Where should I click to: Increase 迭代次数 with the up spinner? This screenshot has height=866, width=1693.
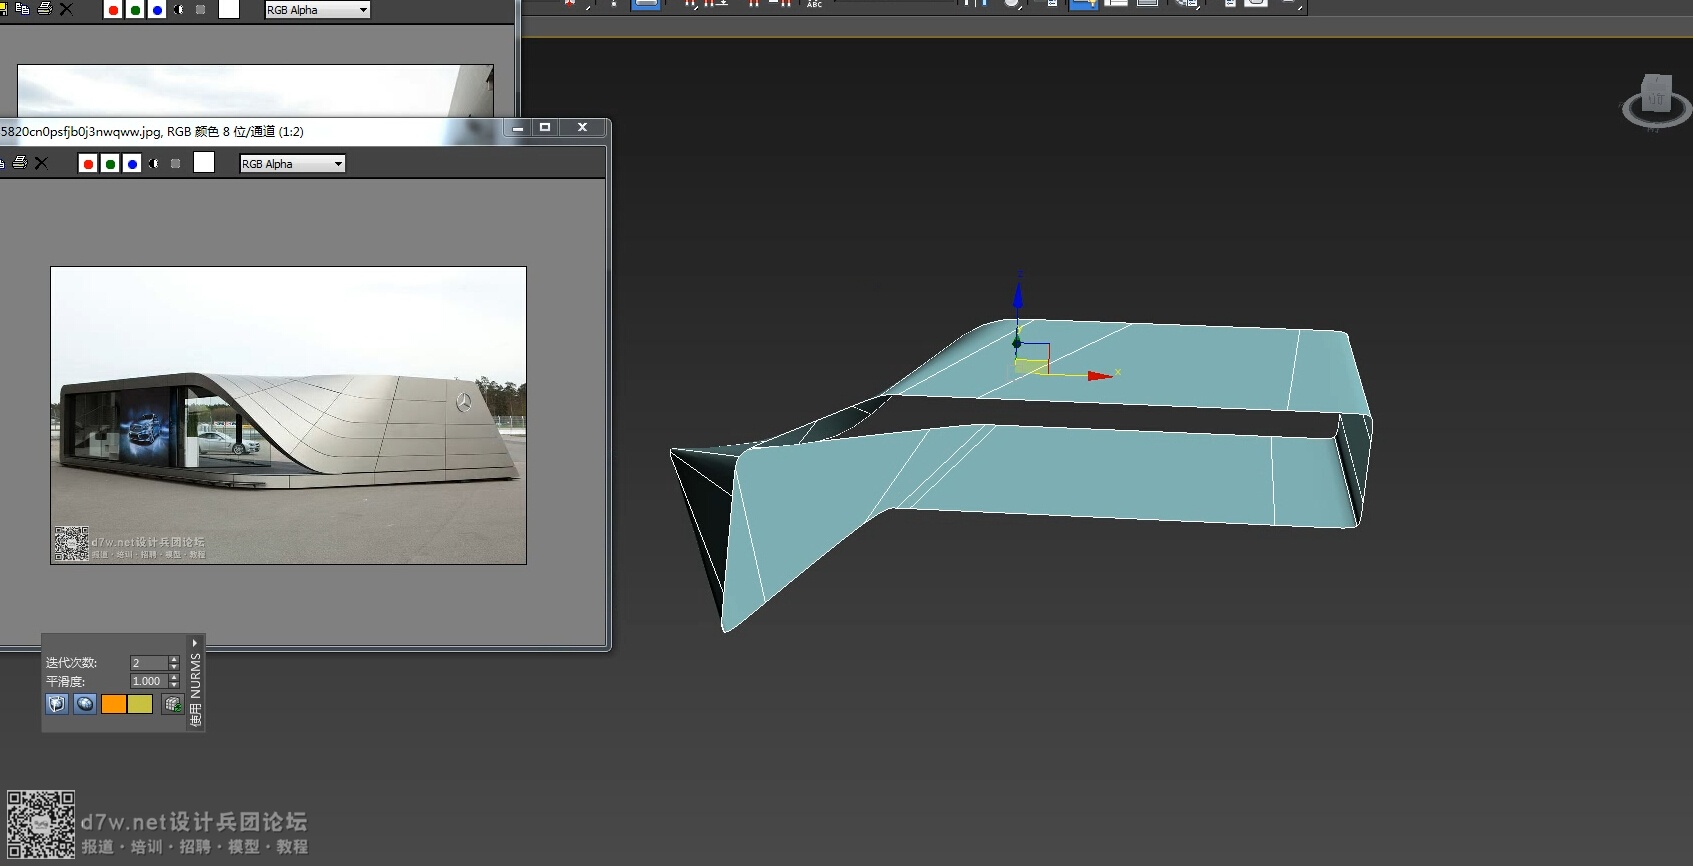click(x=174, y=660)
